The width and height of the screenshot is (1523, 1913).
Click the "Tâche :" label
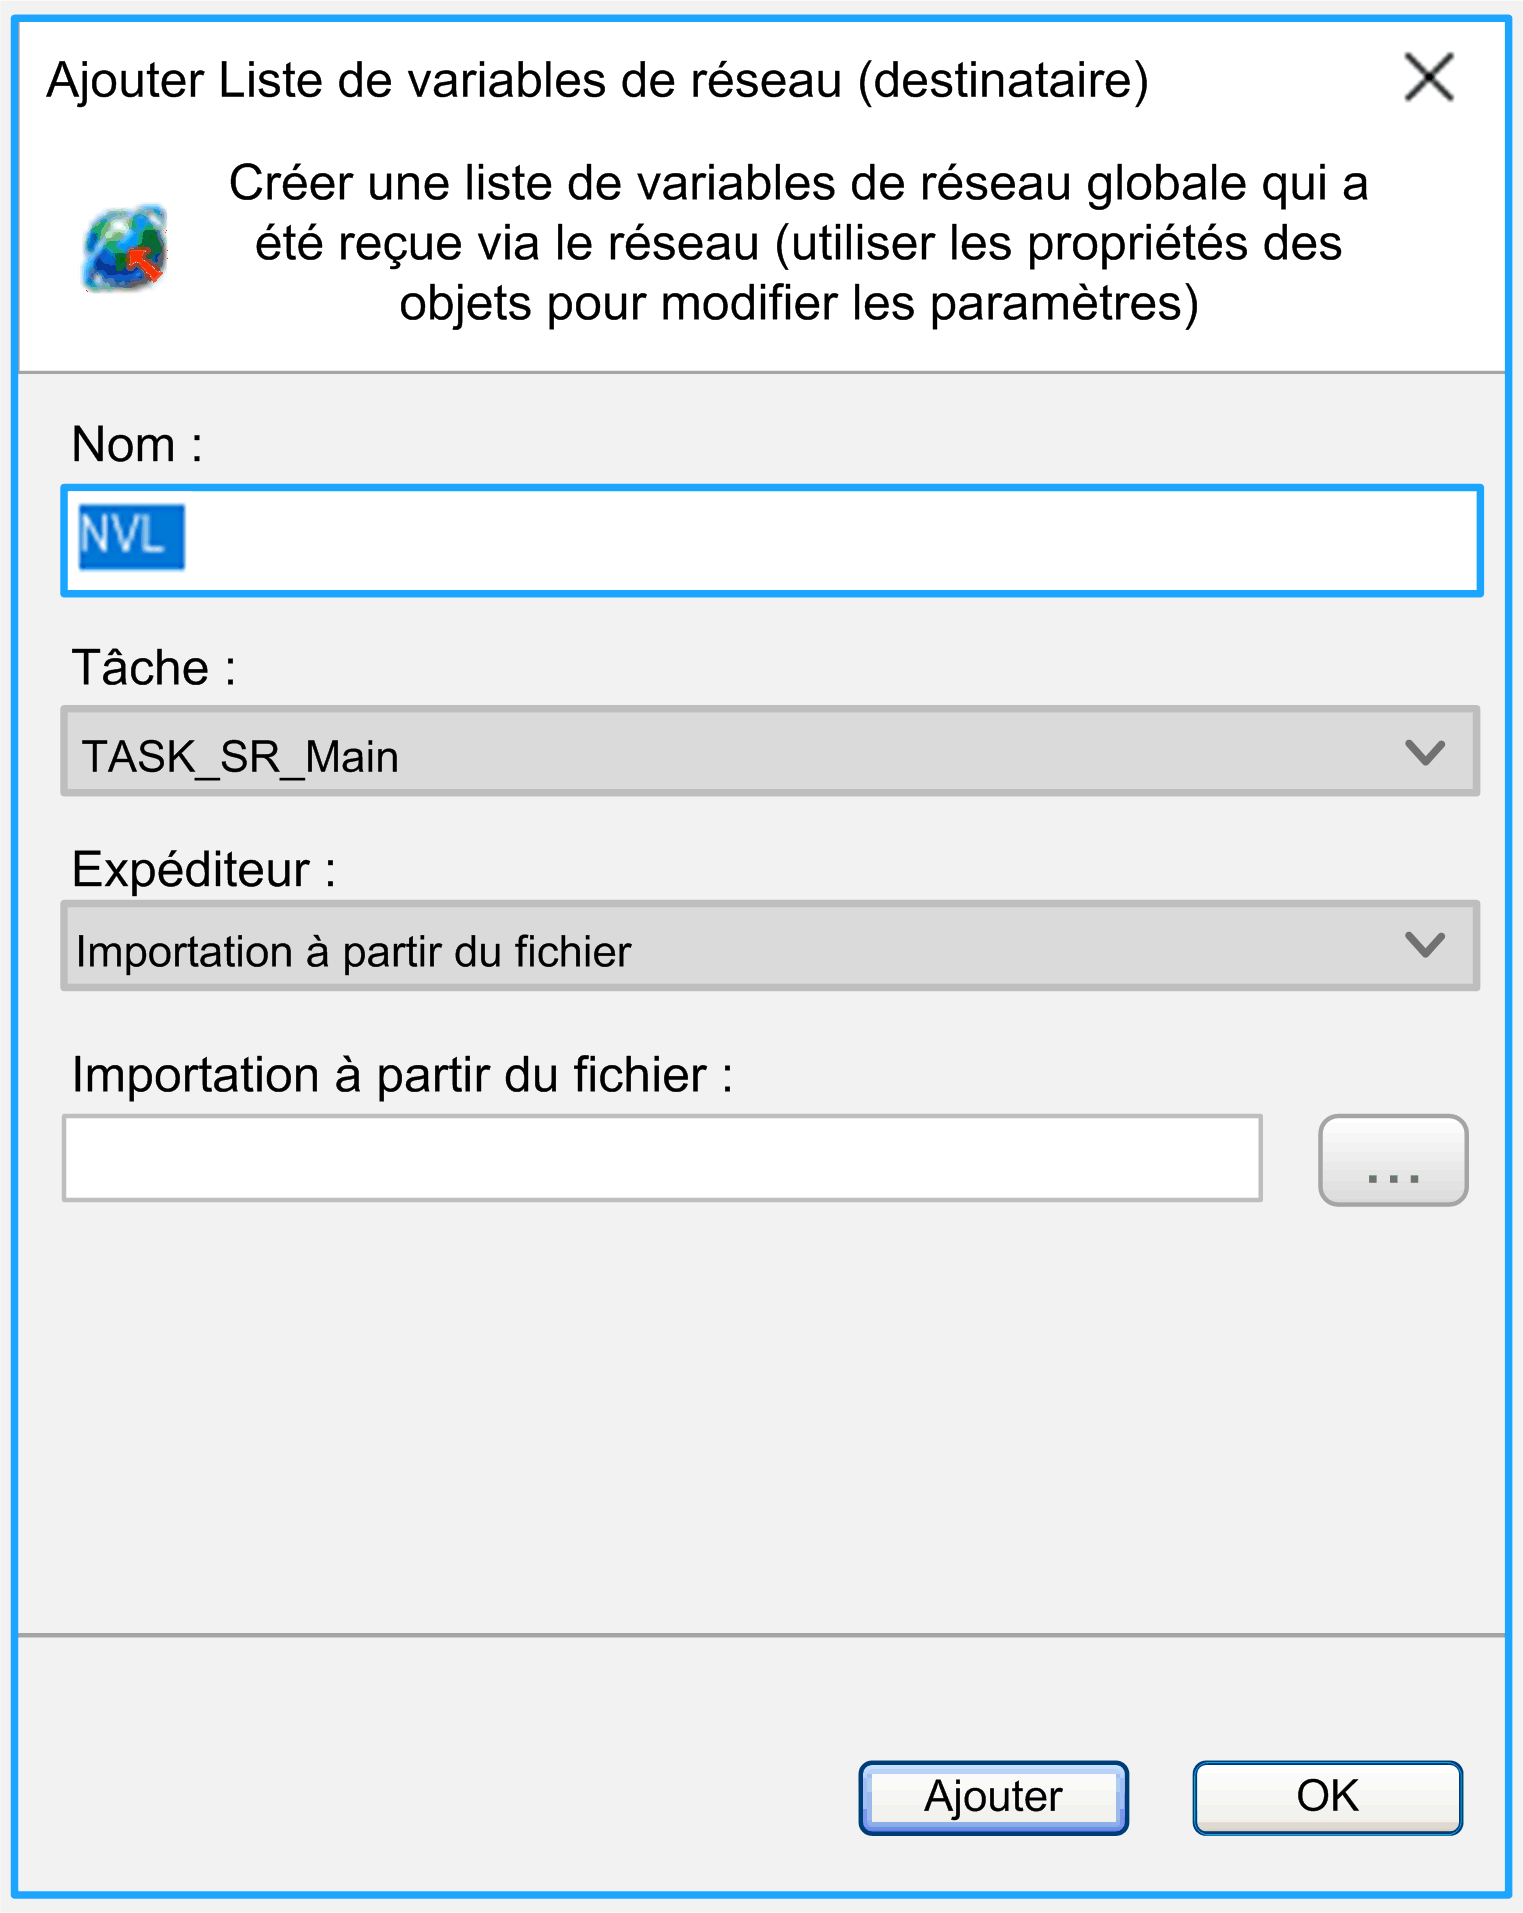[154, 668]
